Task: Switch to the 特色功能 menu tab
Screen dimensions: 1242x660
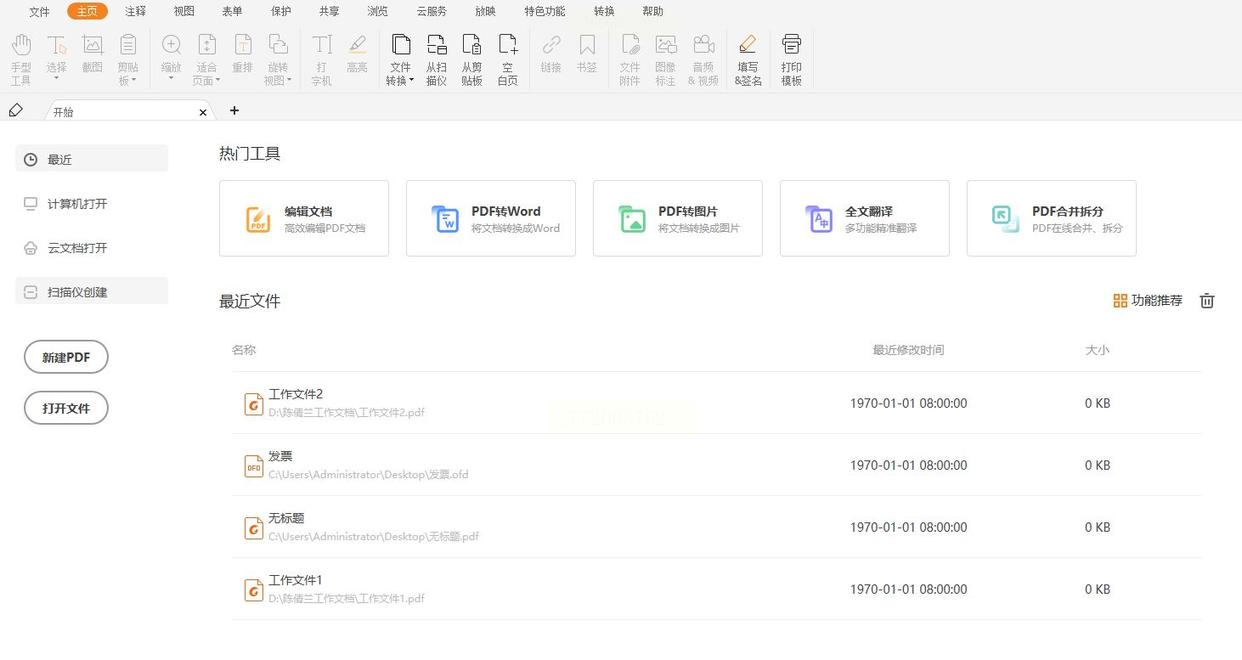Action: tap(544, 11)
